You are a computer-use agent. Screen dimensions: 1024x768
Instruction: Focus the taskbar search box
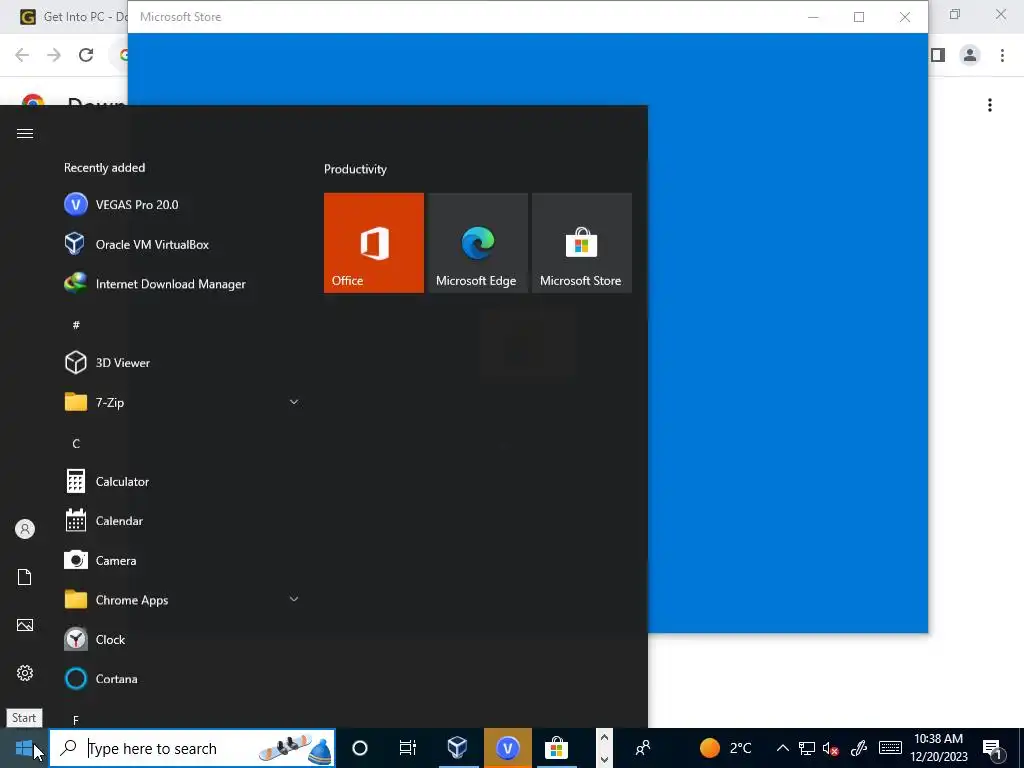pos(193,748)
